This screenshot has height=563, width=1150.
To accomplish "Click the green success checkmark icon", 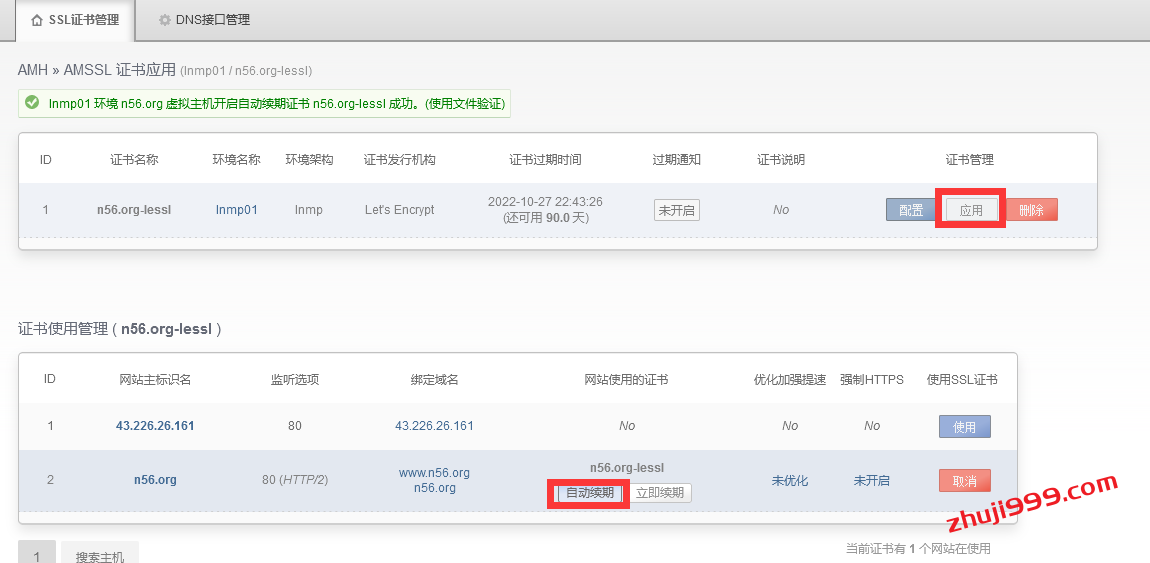I will tap(32, 103).
